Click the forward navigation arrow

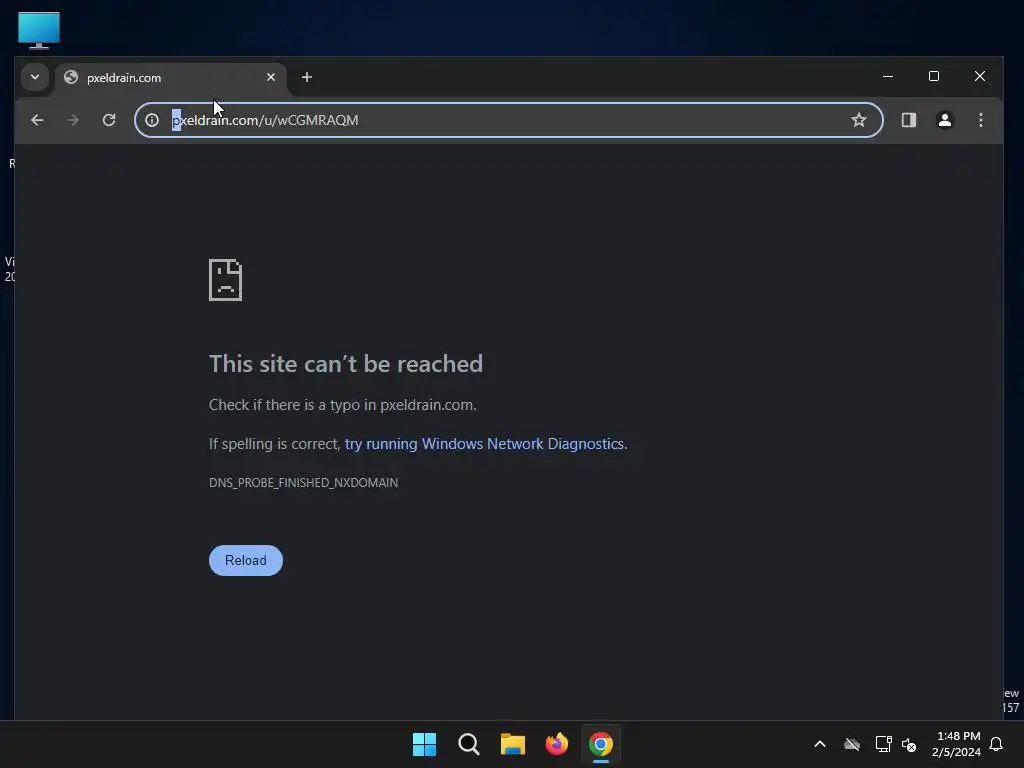tap(73, 120)
